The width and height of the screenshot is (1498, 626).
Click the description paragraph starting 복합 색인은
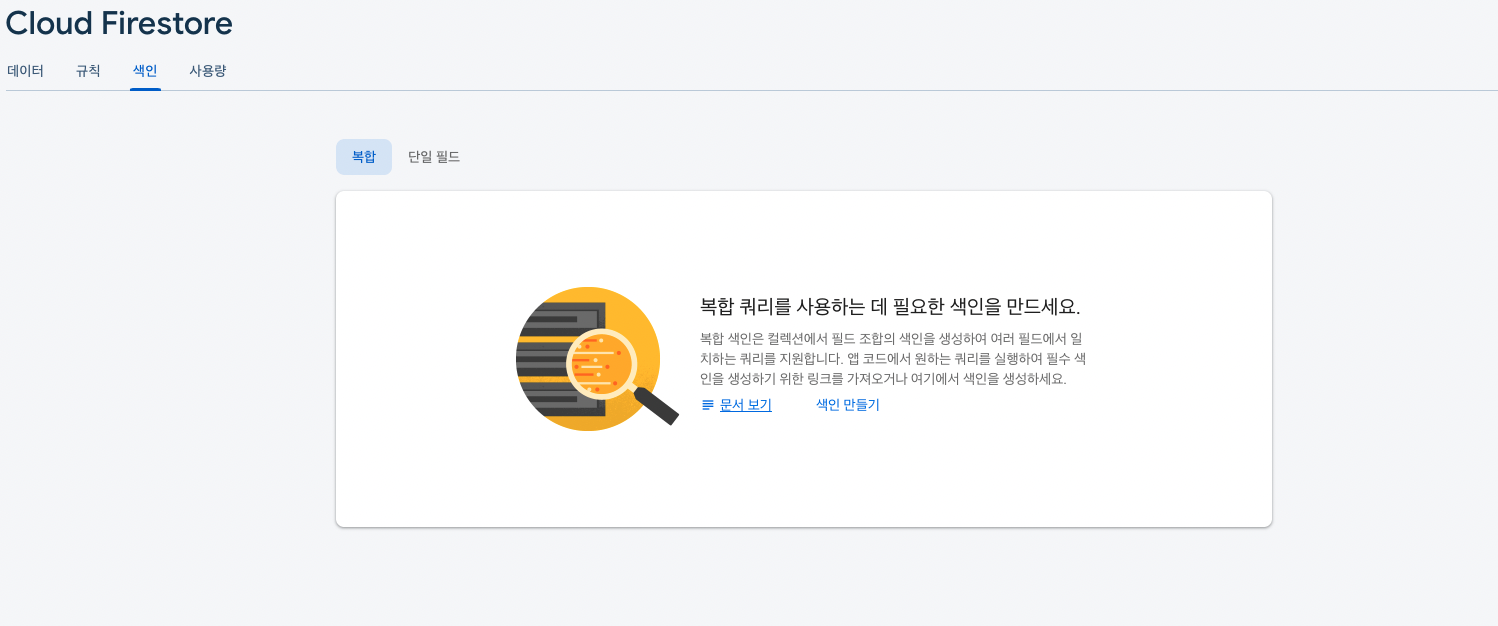pyautogui.click(x=893, y=359)
